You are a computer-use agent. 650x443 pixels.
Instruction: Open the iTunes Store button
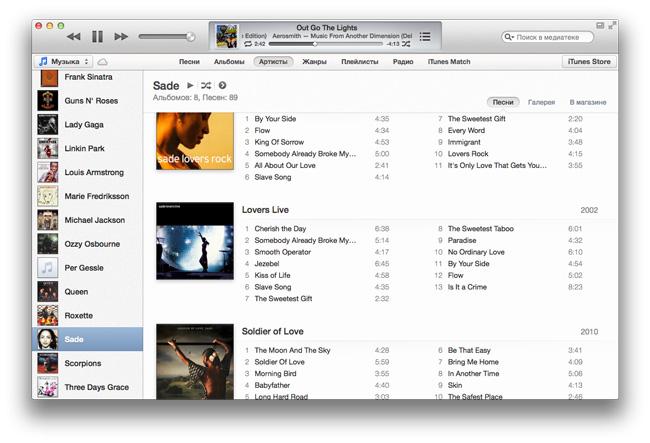pos(589,62)
